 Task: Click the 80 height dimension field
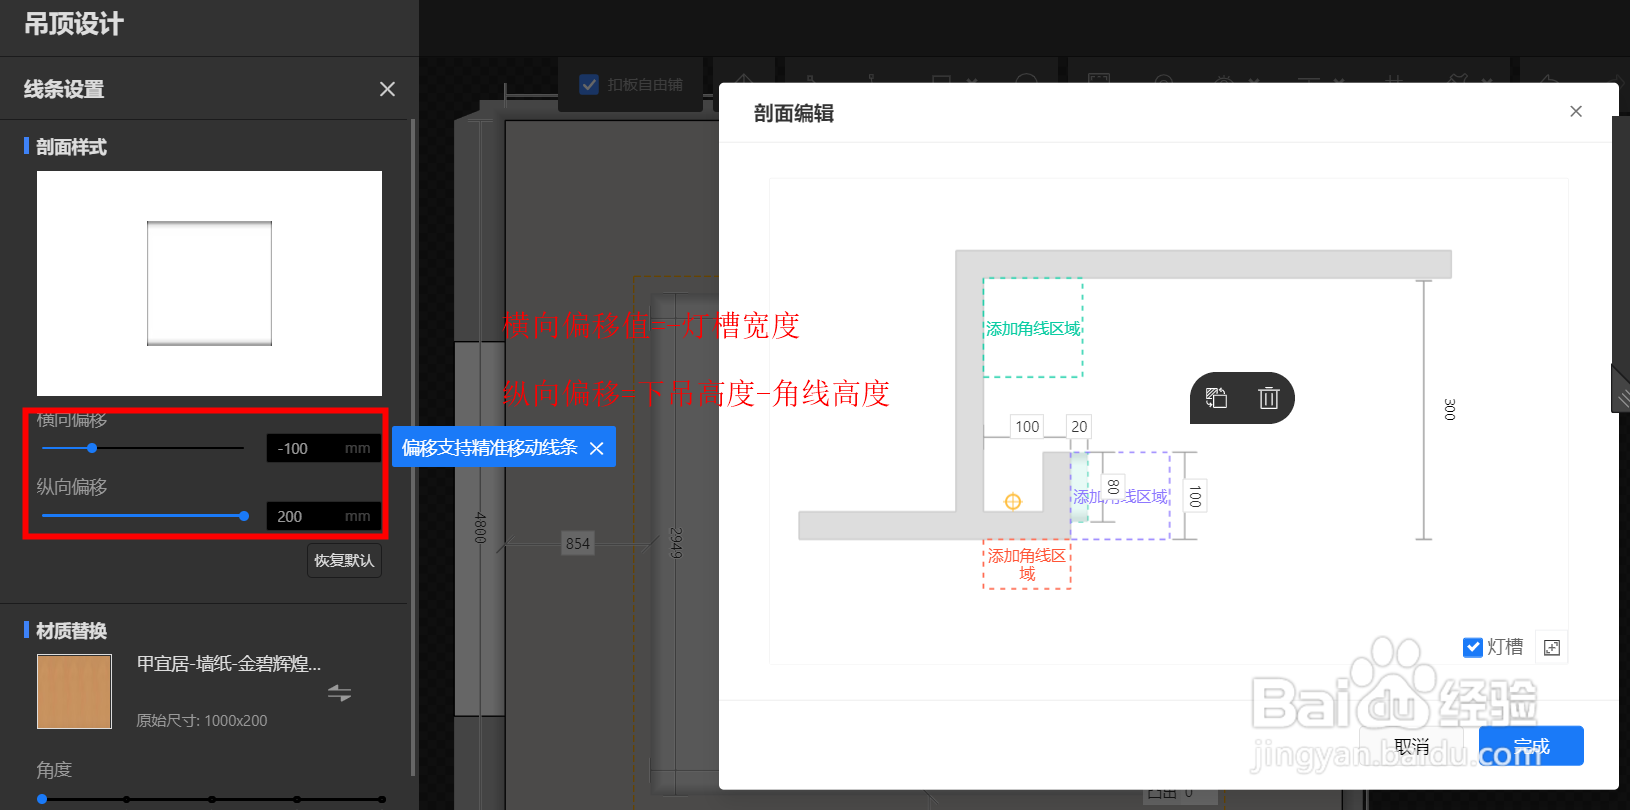[x=1114, y=487]
